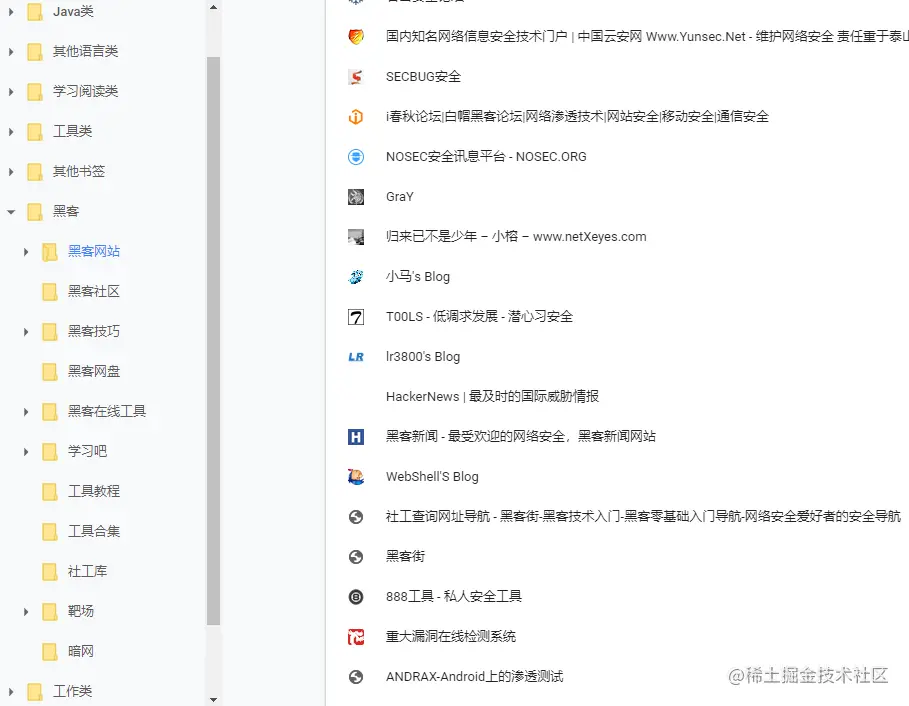Image resolution: width=909 pixels, height=706 pixels.
Task: Select the 工具合集 folder
Action: (94, 532)
